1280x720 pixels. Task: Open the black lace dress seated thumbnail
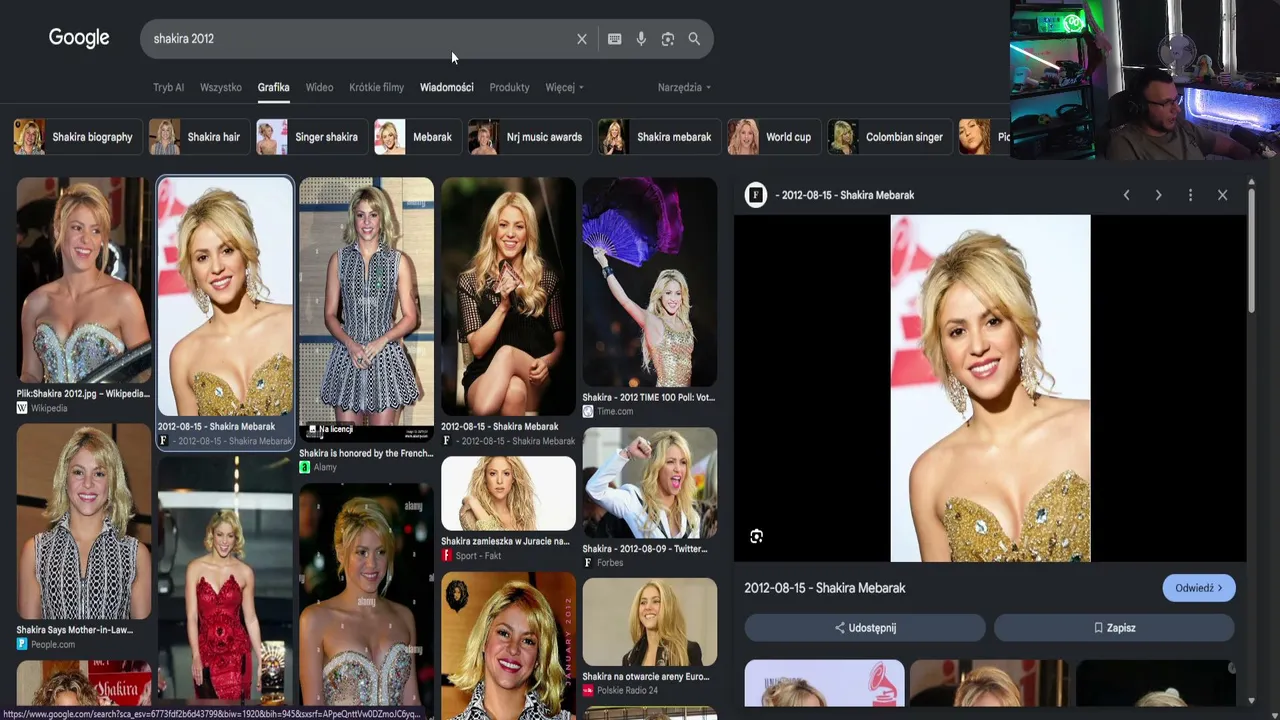click(x=508, y=297)
